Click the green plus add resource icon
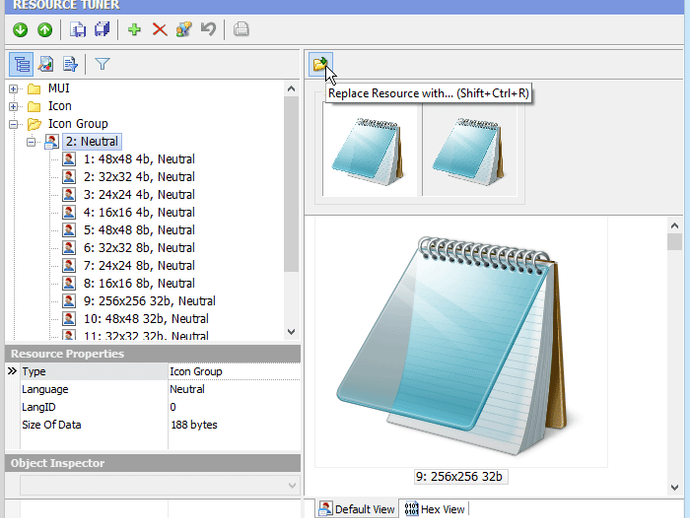 pos(134,29)
